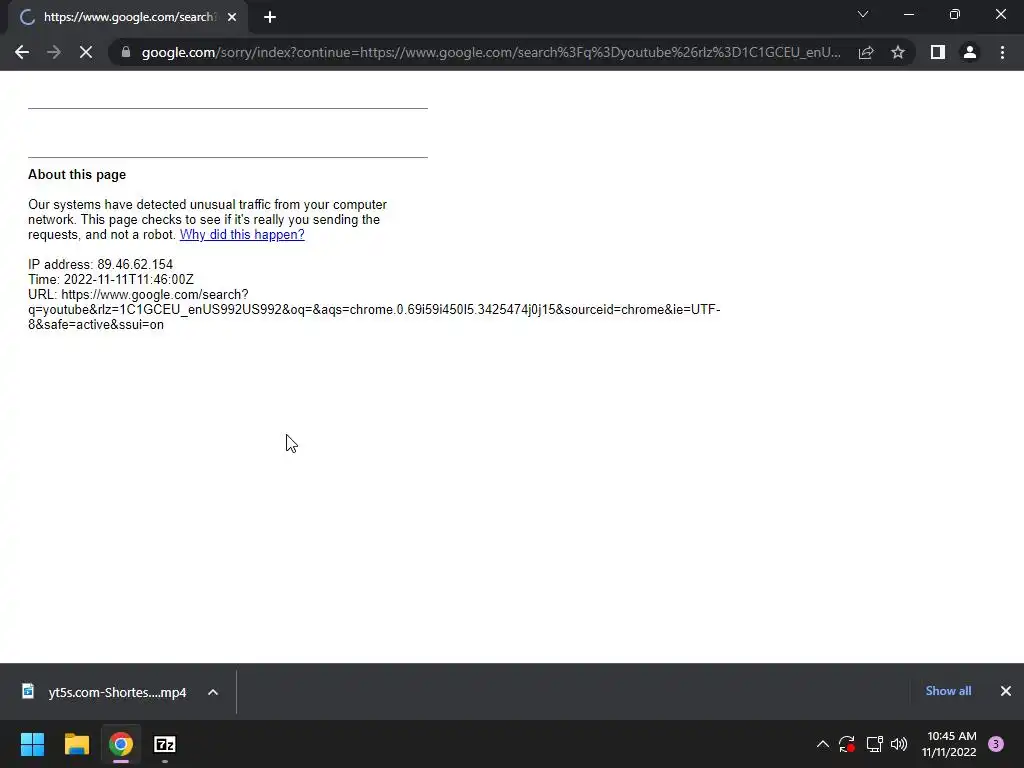The image size is (1024, 768).
Task: Select the google.com search tab
Action: tap(128, 17)
